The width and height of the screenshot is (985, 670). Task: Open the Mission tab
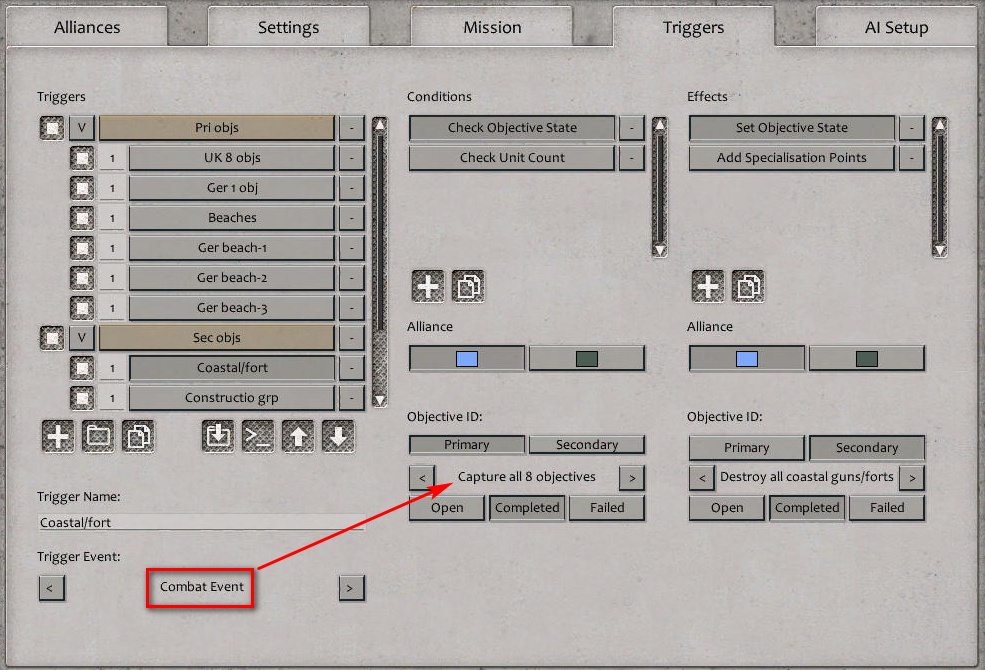492,27
